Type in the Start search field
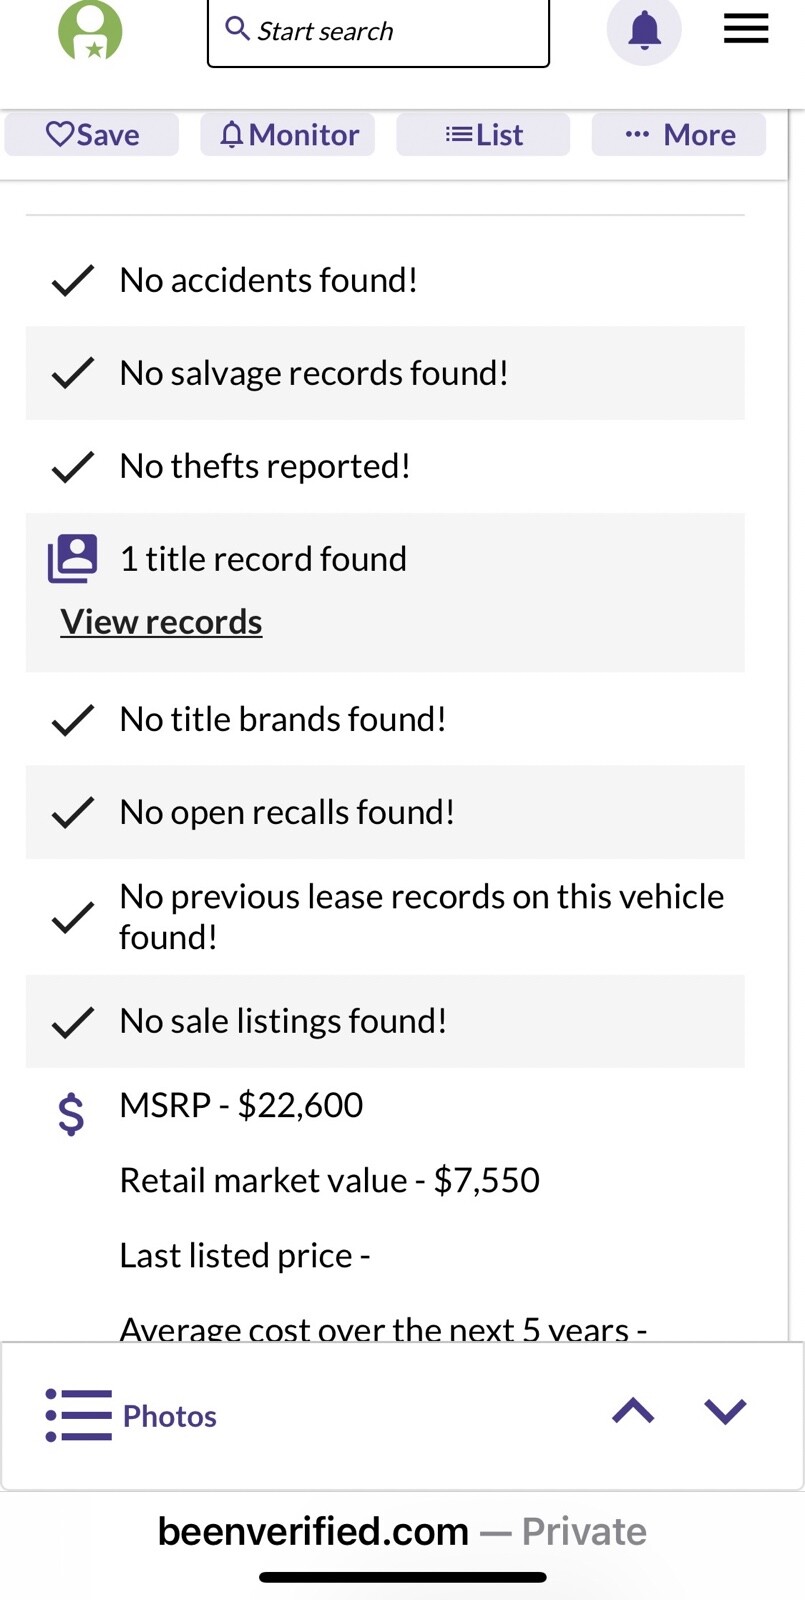This screenshot has height=1600, width=805. click(390, 32)
